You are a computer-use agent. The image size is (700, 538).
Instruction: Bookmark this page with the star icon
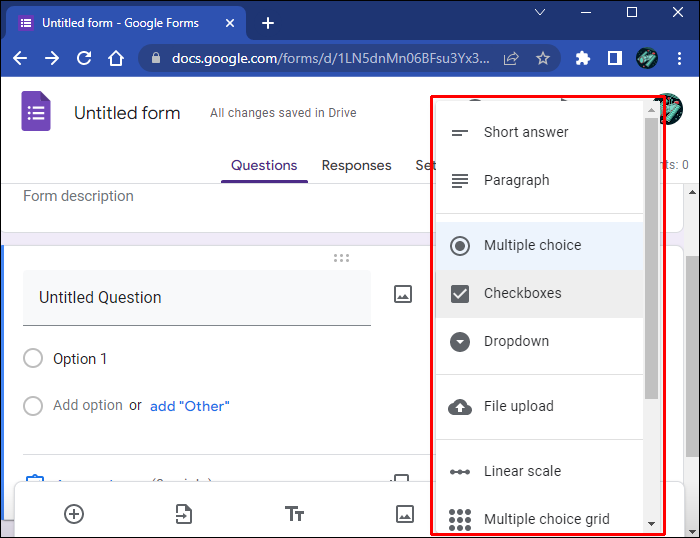click(x=543, y=59)
